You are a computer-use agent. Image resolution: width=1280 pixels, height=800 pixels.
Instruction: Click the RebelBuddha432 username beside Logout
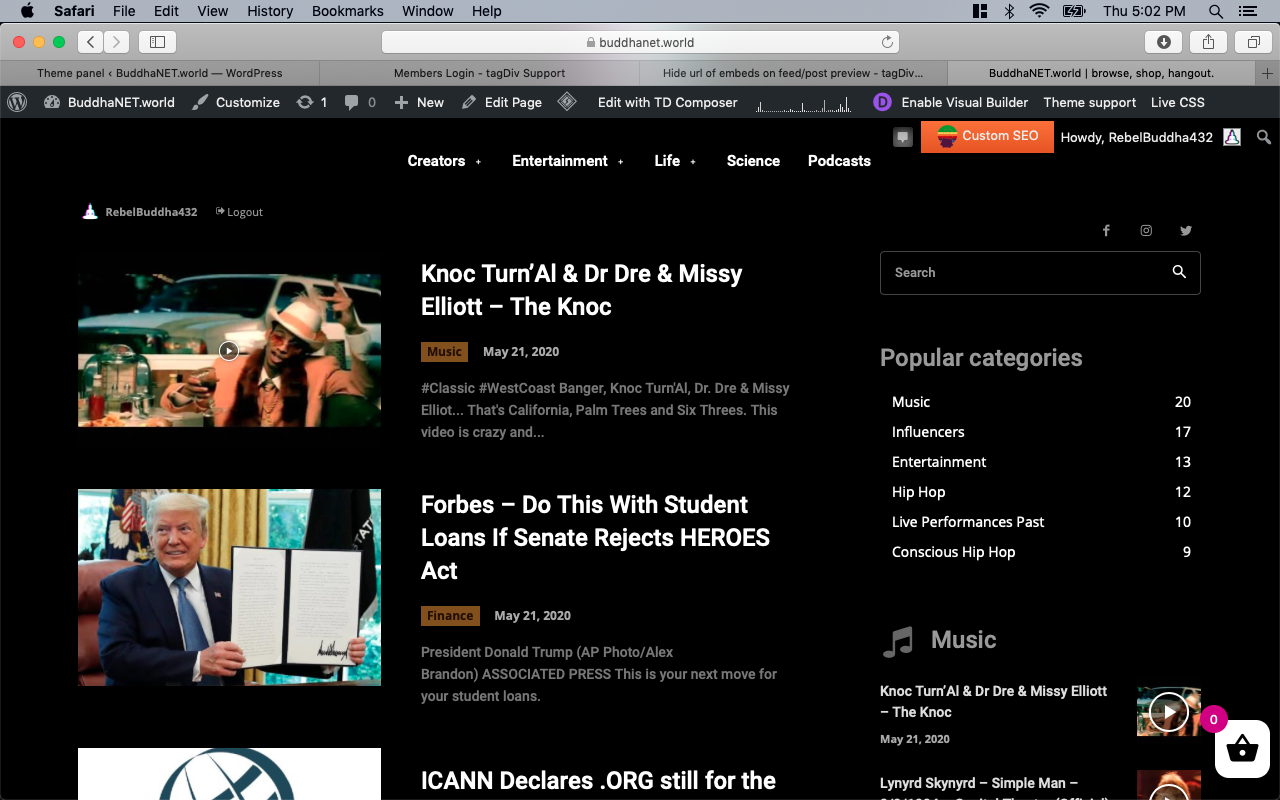151,212
